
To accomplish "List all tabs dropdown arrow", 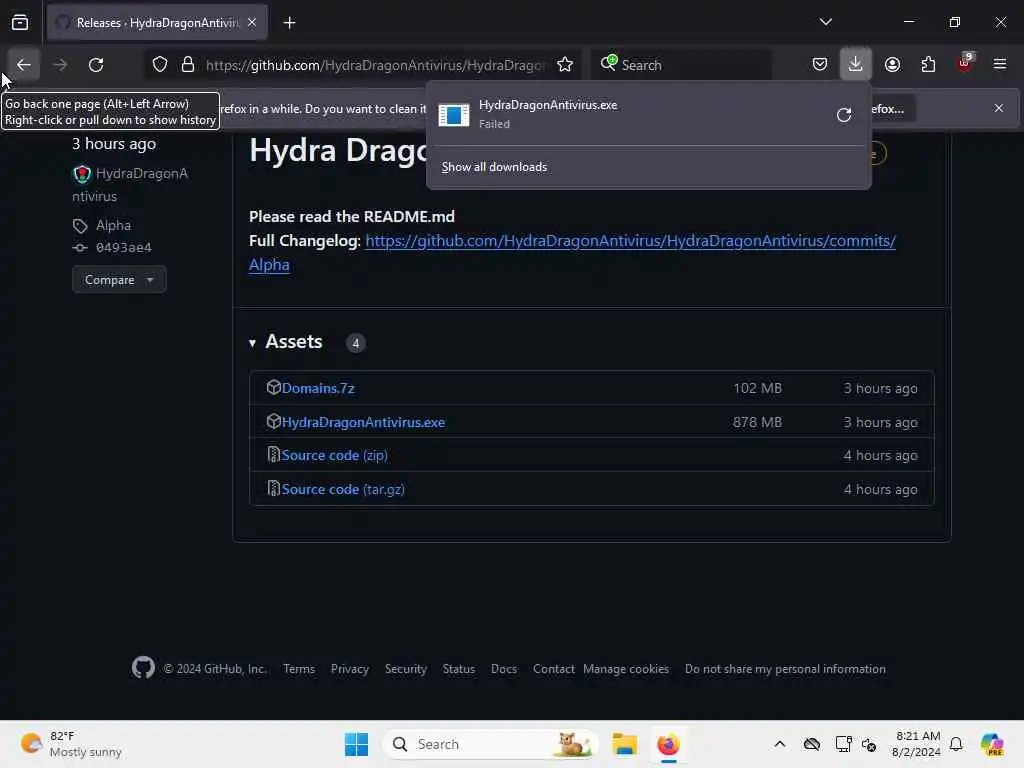I will [x=825, y=22].
